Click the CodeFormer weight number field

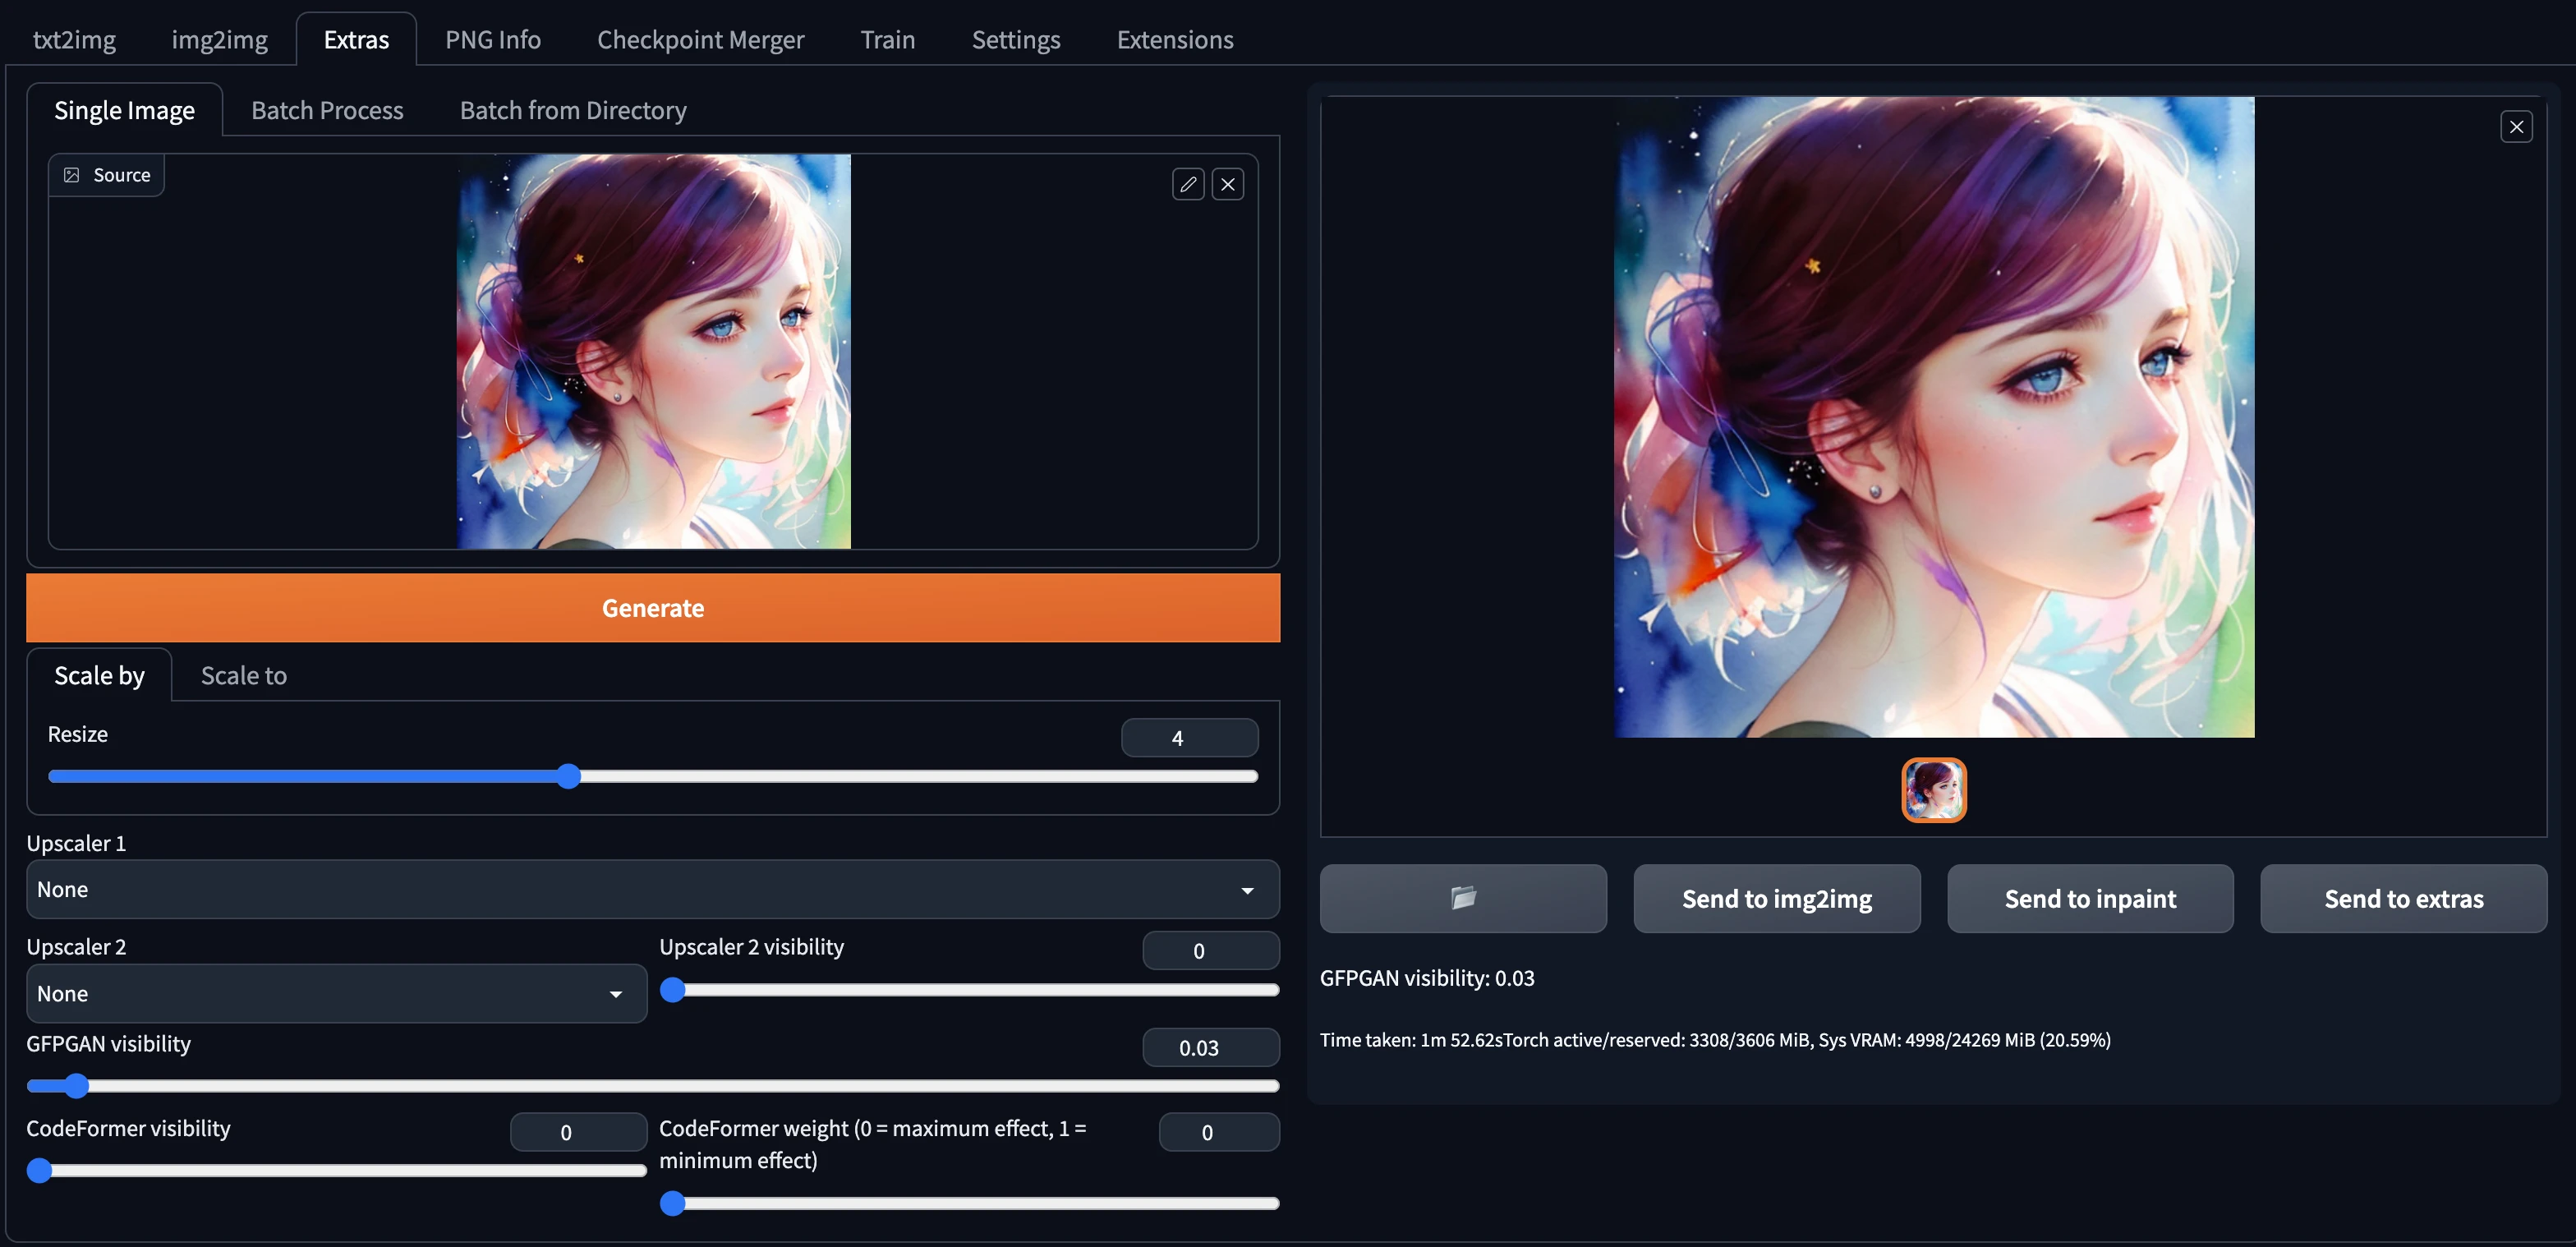(x=1218, y=1132)
